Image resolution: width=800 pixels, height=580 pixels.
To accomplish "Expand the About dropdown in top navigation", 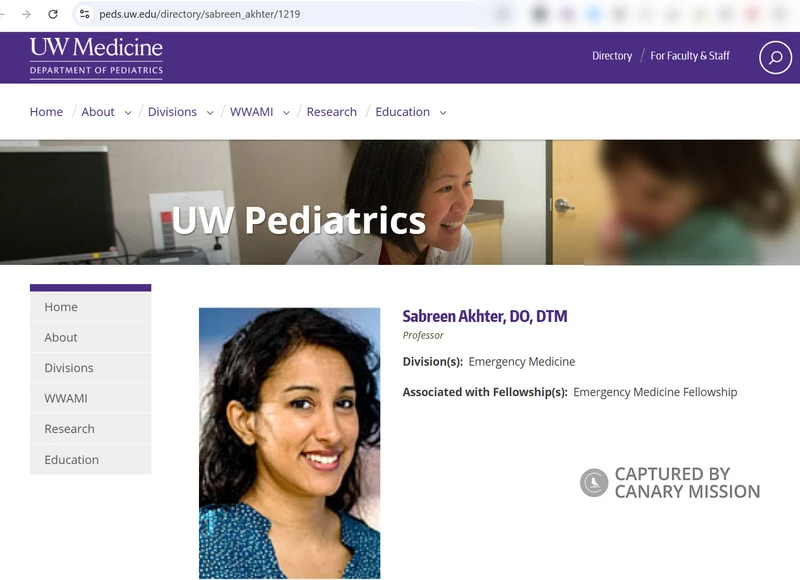I will tap(128, 113).
